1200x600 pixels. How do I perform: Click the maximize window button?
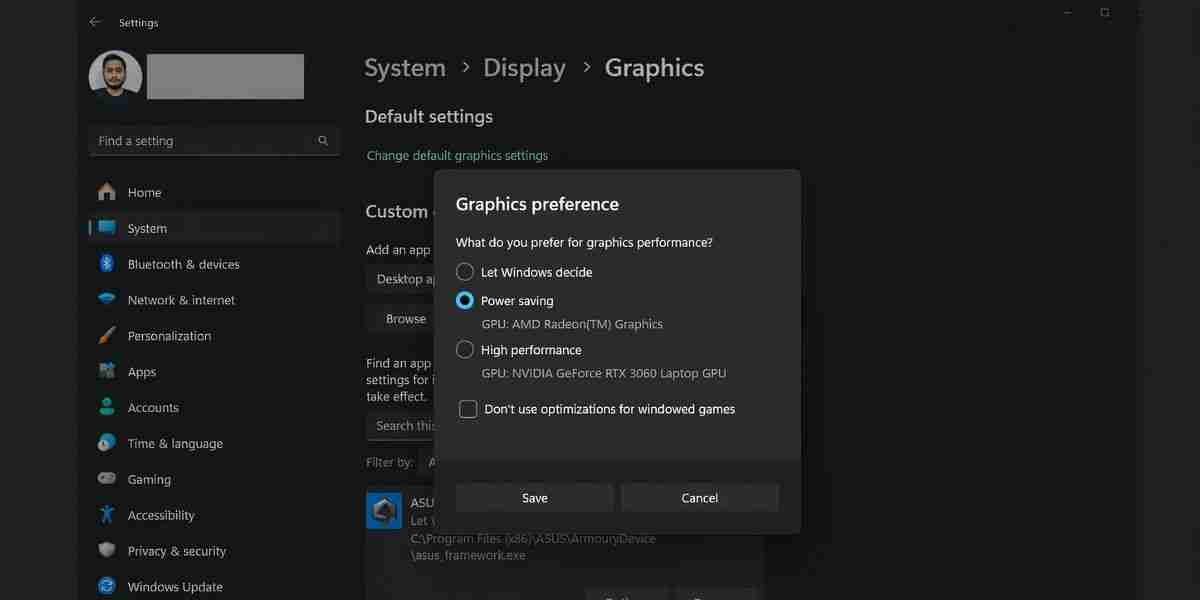tap(1105, 13)
